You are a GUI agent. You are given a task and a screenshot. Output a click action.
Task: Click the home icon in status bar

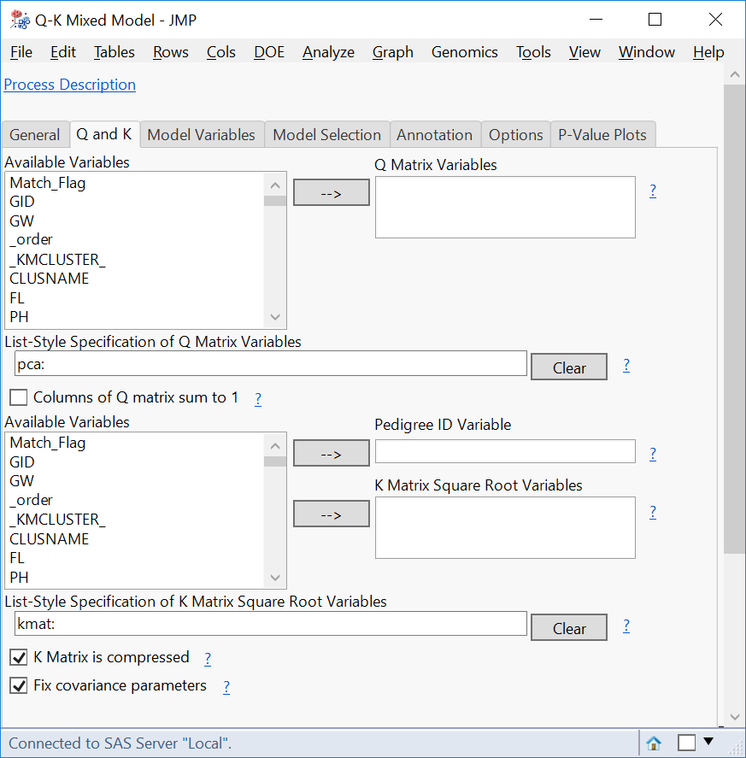(x=653, y=743)
